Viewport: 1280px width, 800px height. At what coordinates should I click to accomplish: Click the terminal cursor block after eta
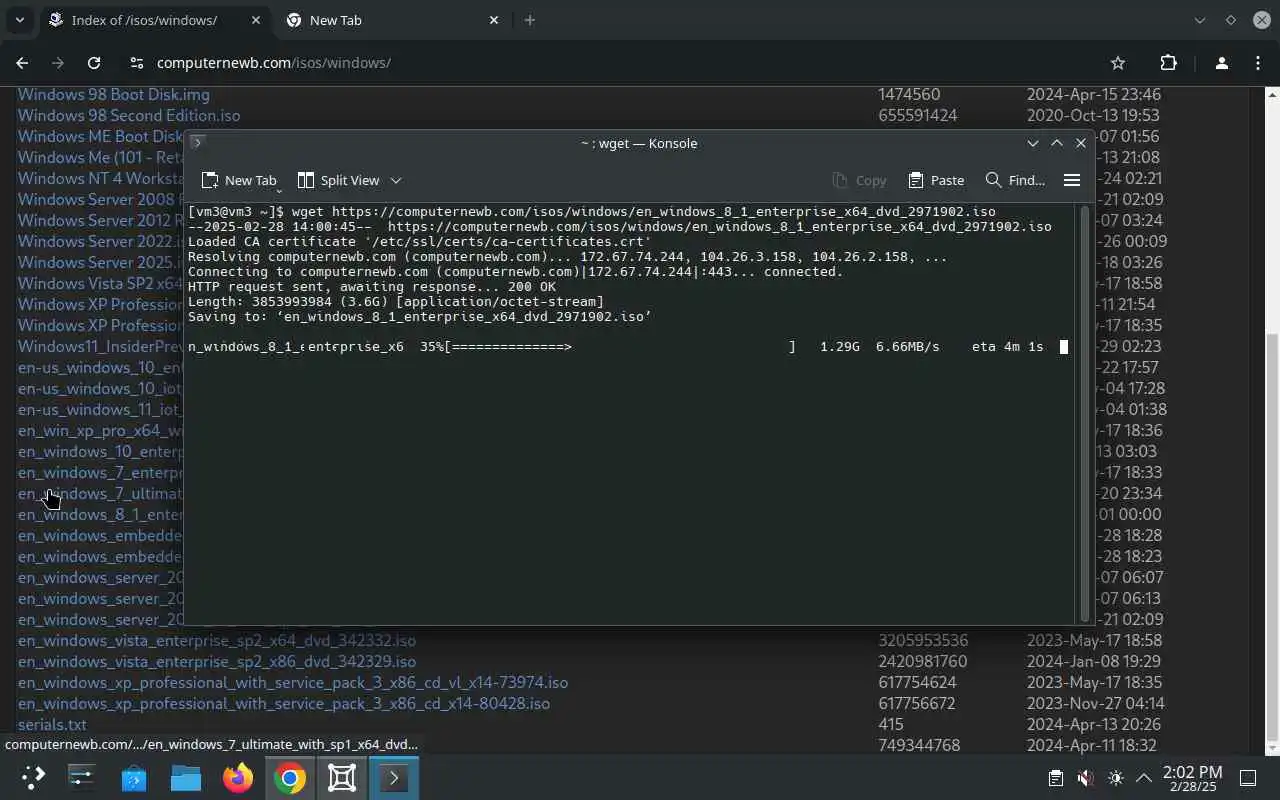click(1064, 347)
